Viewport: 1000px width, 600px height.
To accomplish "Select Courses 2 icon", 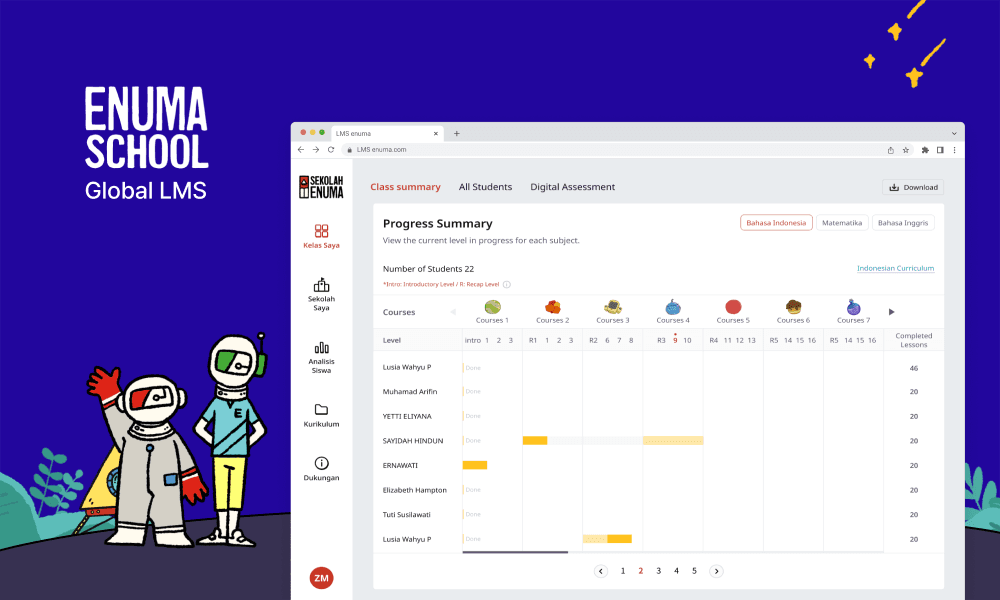I will (x=552, y=307).
